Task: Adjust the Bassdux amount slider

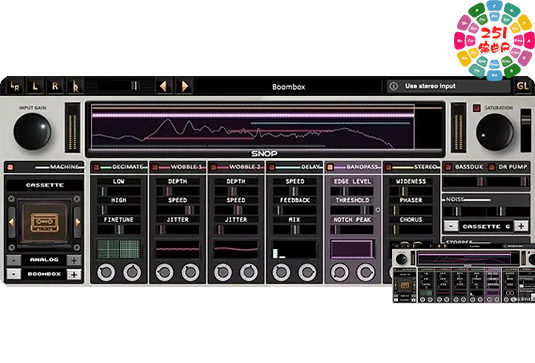Action: coord(465,182)
